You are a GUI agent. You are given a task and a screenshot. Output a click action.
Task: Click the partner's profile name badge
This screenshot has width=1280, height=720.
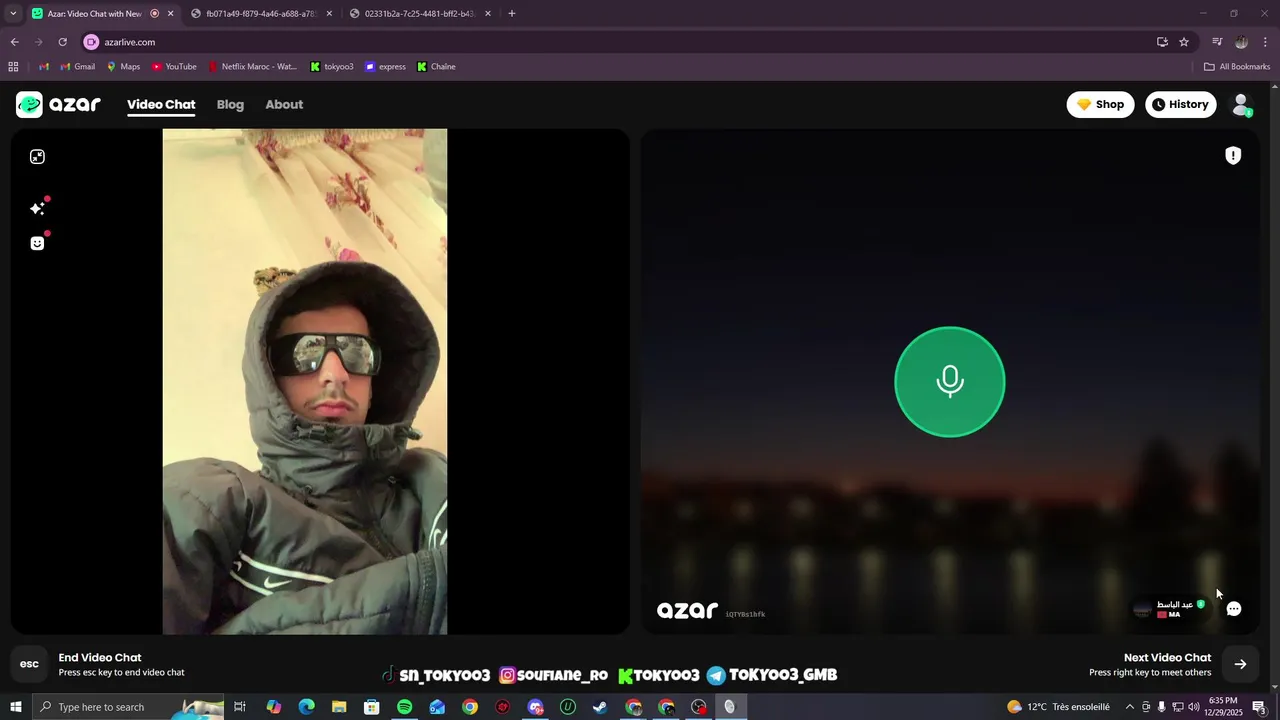(1170, 609)
